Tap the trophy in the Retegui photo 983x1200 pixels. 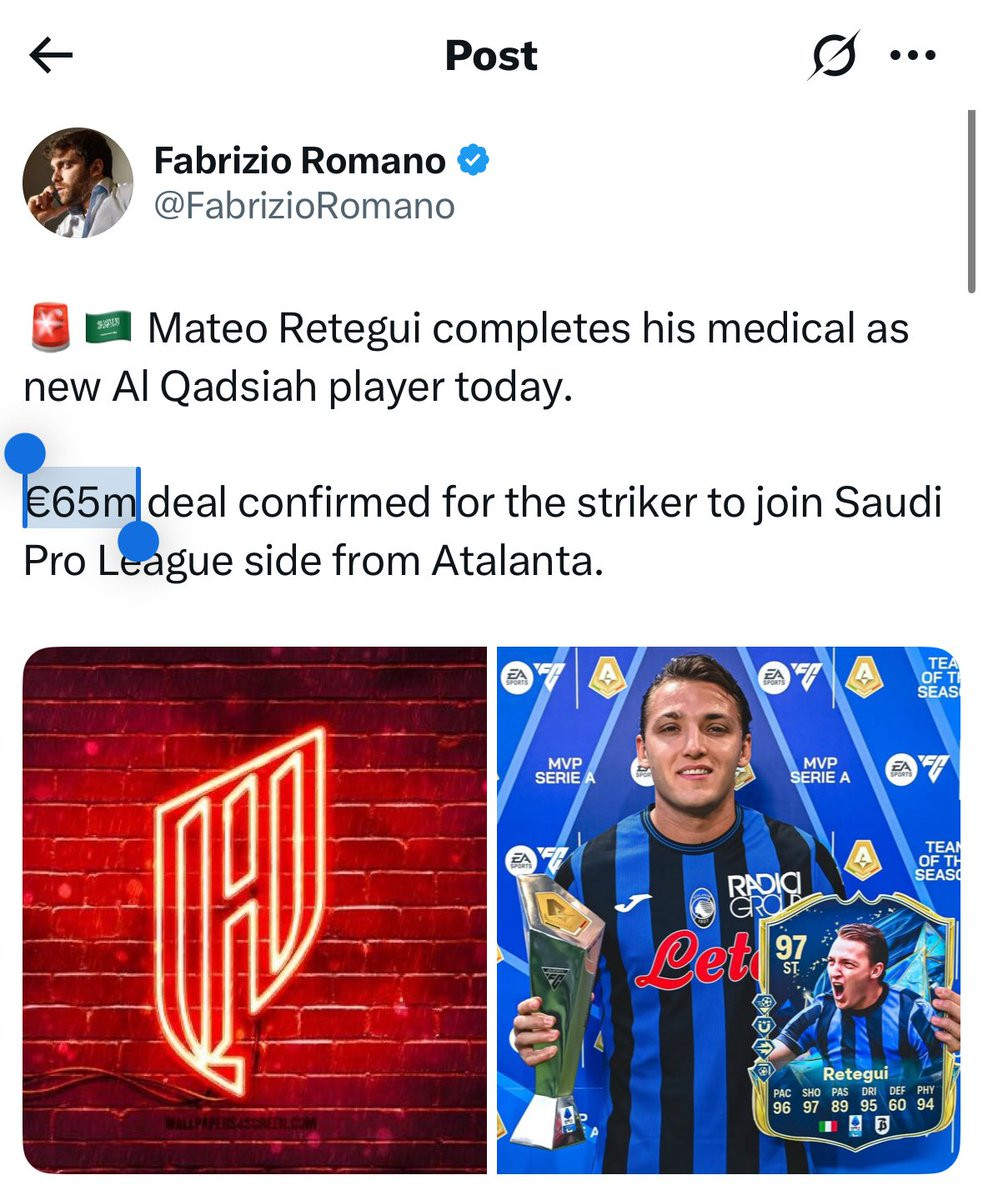pyautogui.click(x=558, y=1010)
